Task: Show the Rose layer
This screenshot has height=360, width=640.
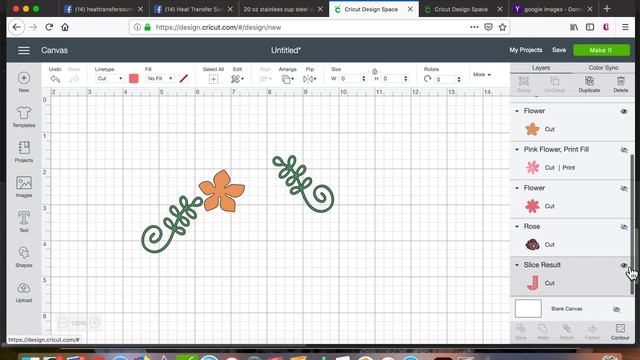Action: pyautogui.click(x=624, y=227)
